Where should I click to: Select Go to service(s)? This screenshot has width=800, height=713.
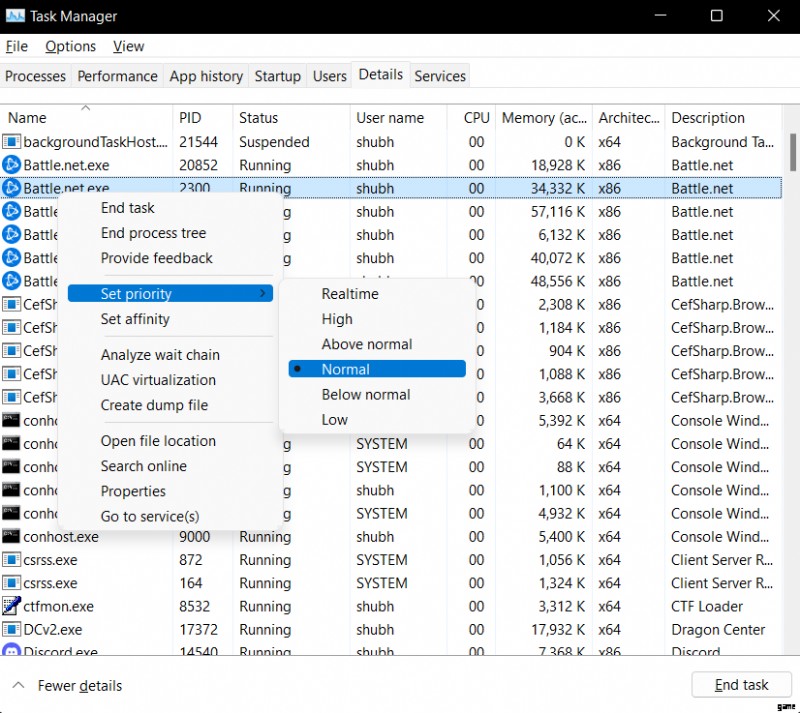pos(170,516)
